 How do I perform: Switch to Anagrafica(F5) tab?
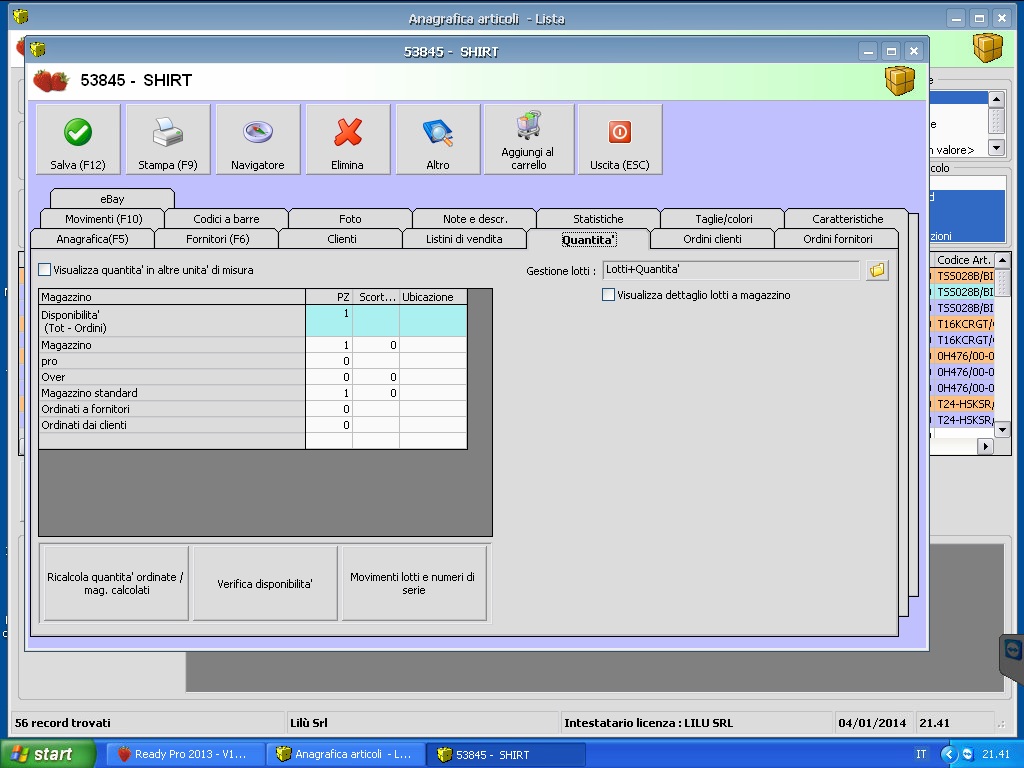pyautogui.click(x=92, y=239)
